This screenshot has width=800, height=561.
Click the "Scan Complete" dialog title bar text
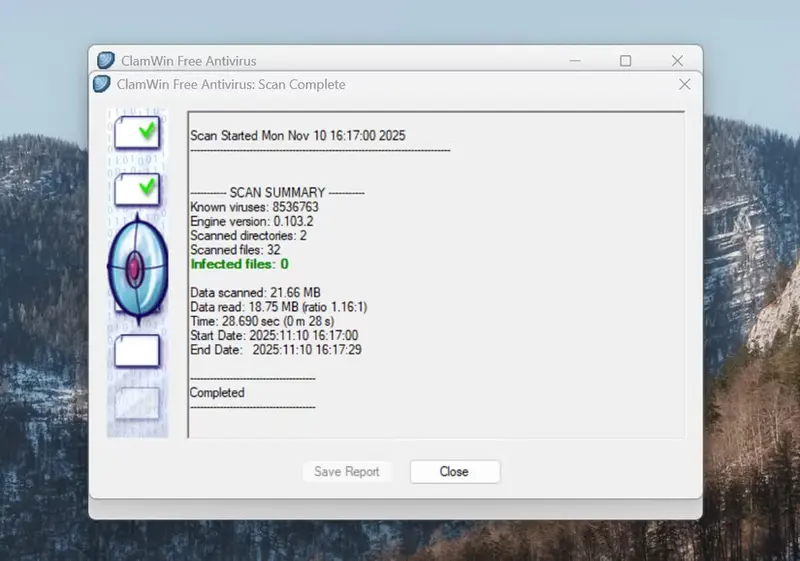[x=232, y=84]
